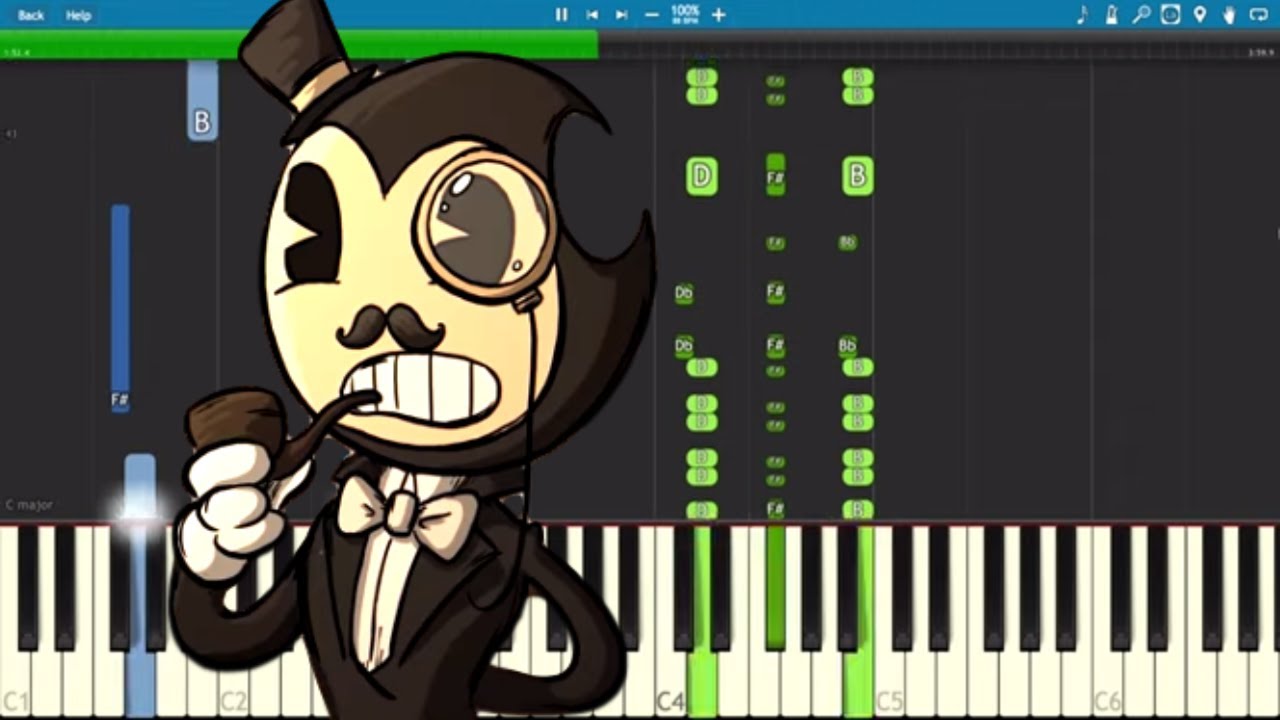Click the blue B note at top left
The width and height of the screenshot is (1280, 720).
coord(202,100)
